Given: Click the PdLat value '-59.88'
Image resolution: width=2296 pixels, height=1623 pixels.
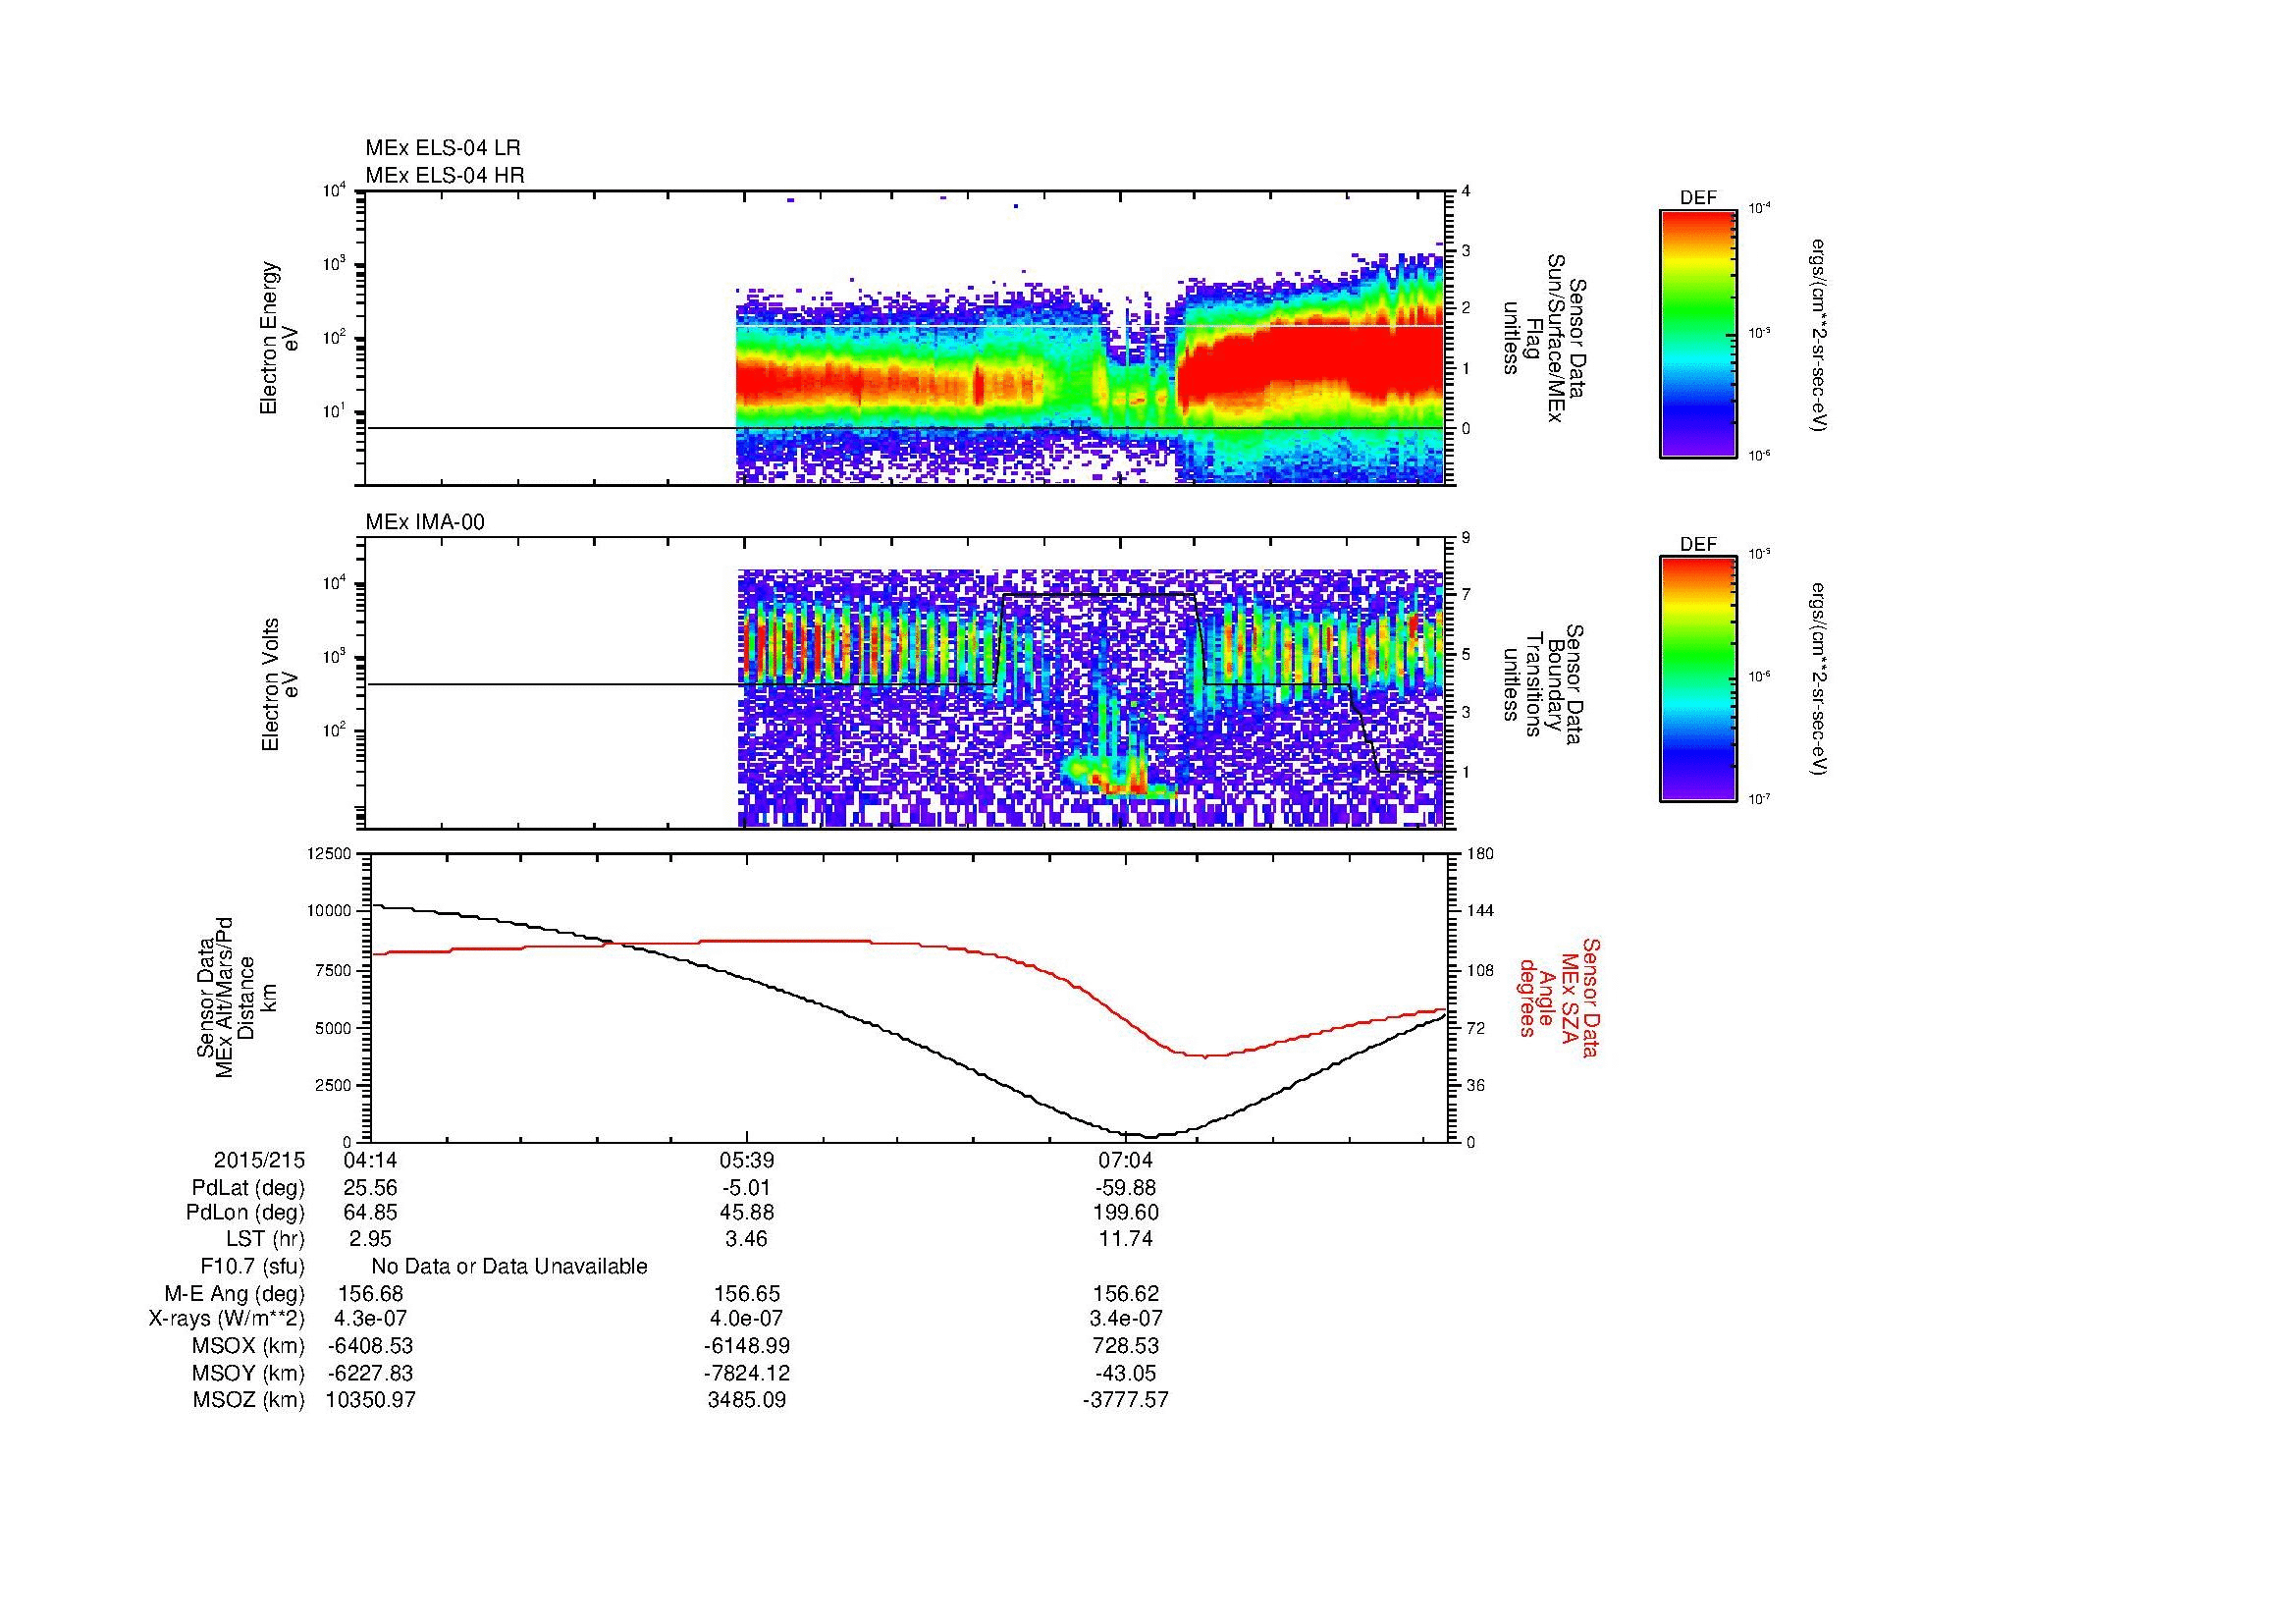Looking at the screenshot, I should (1125, 1188).
